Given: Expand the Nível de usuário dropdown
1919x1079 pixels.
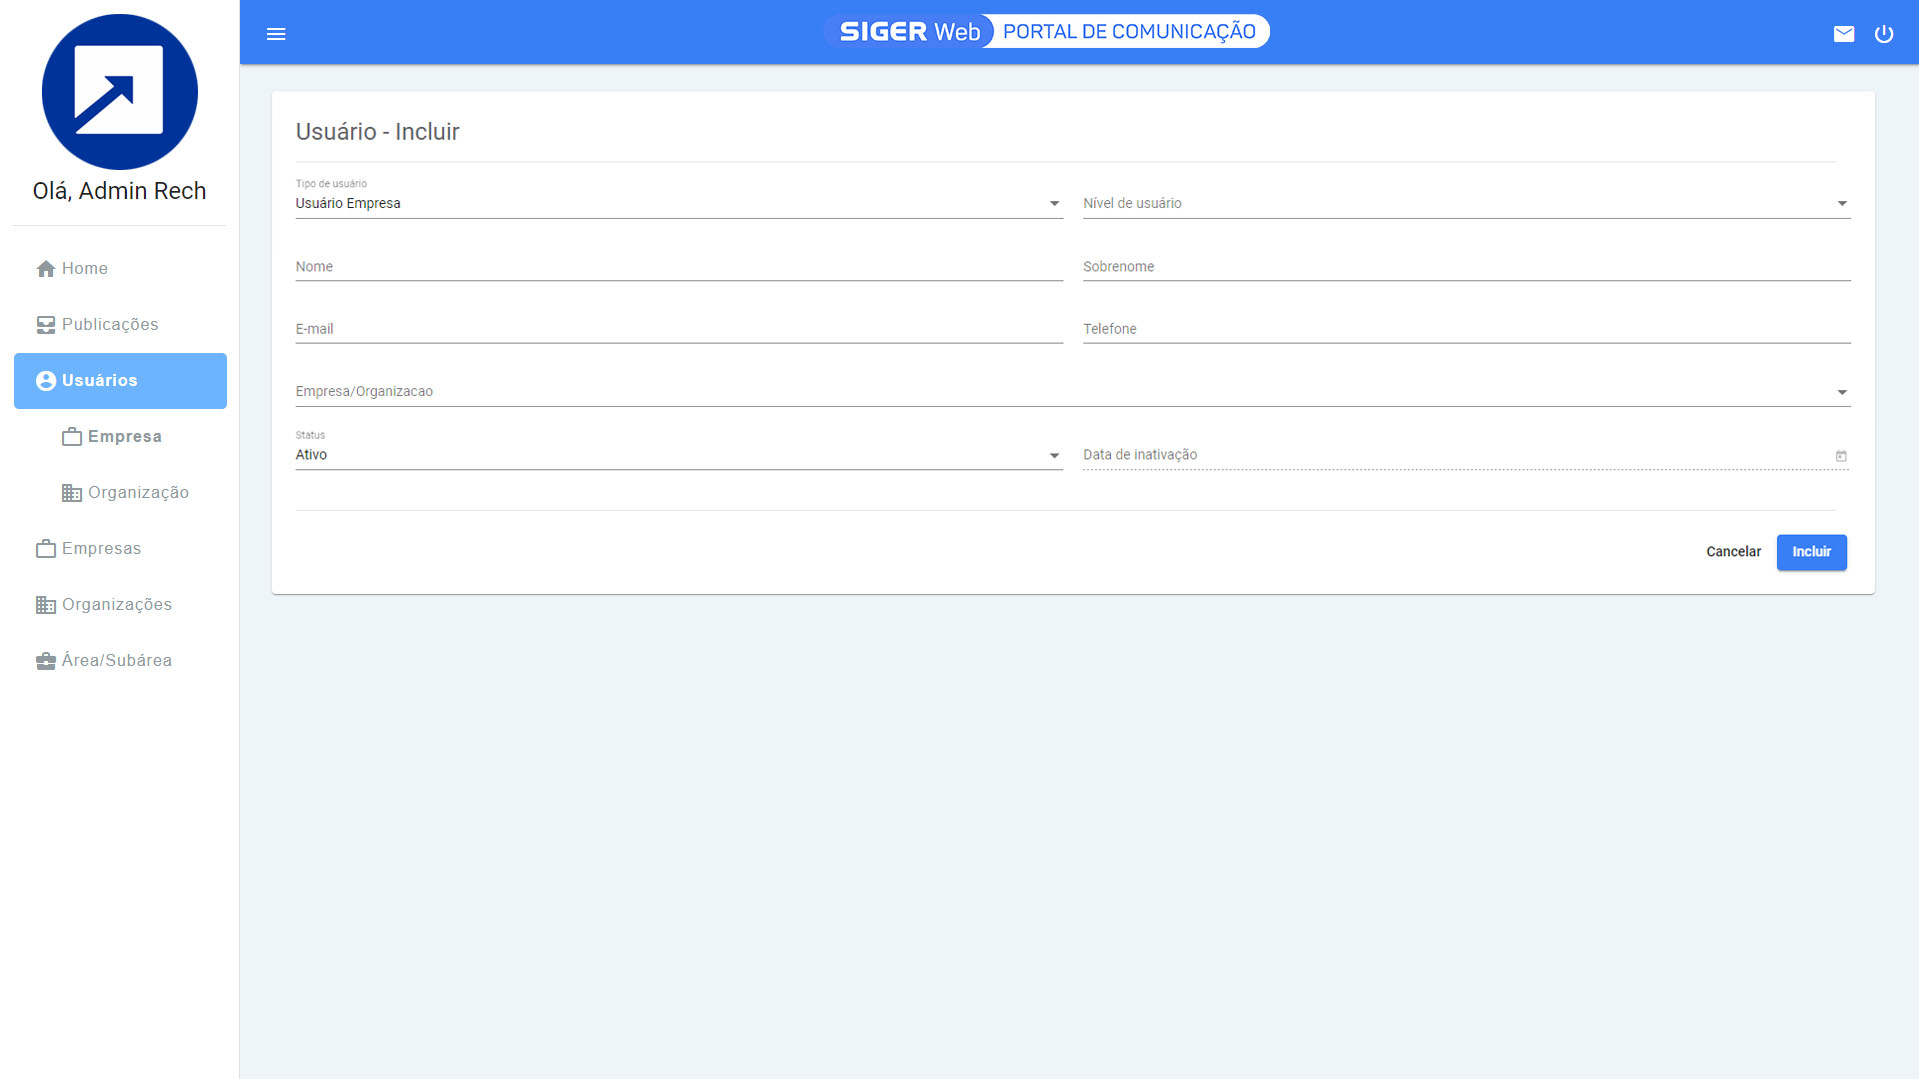Looking at the screenshot, I should click(1467, 203).
